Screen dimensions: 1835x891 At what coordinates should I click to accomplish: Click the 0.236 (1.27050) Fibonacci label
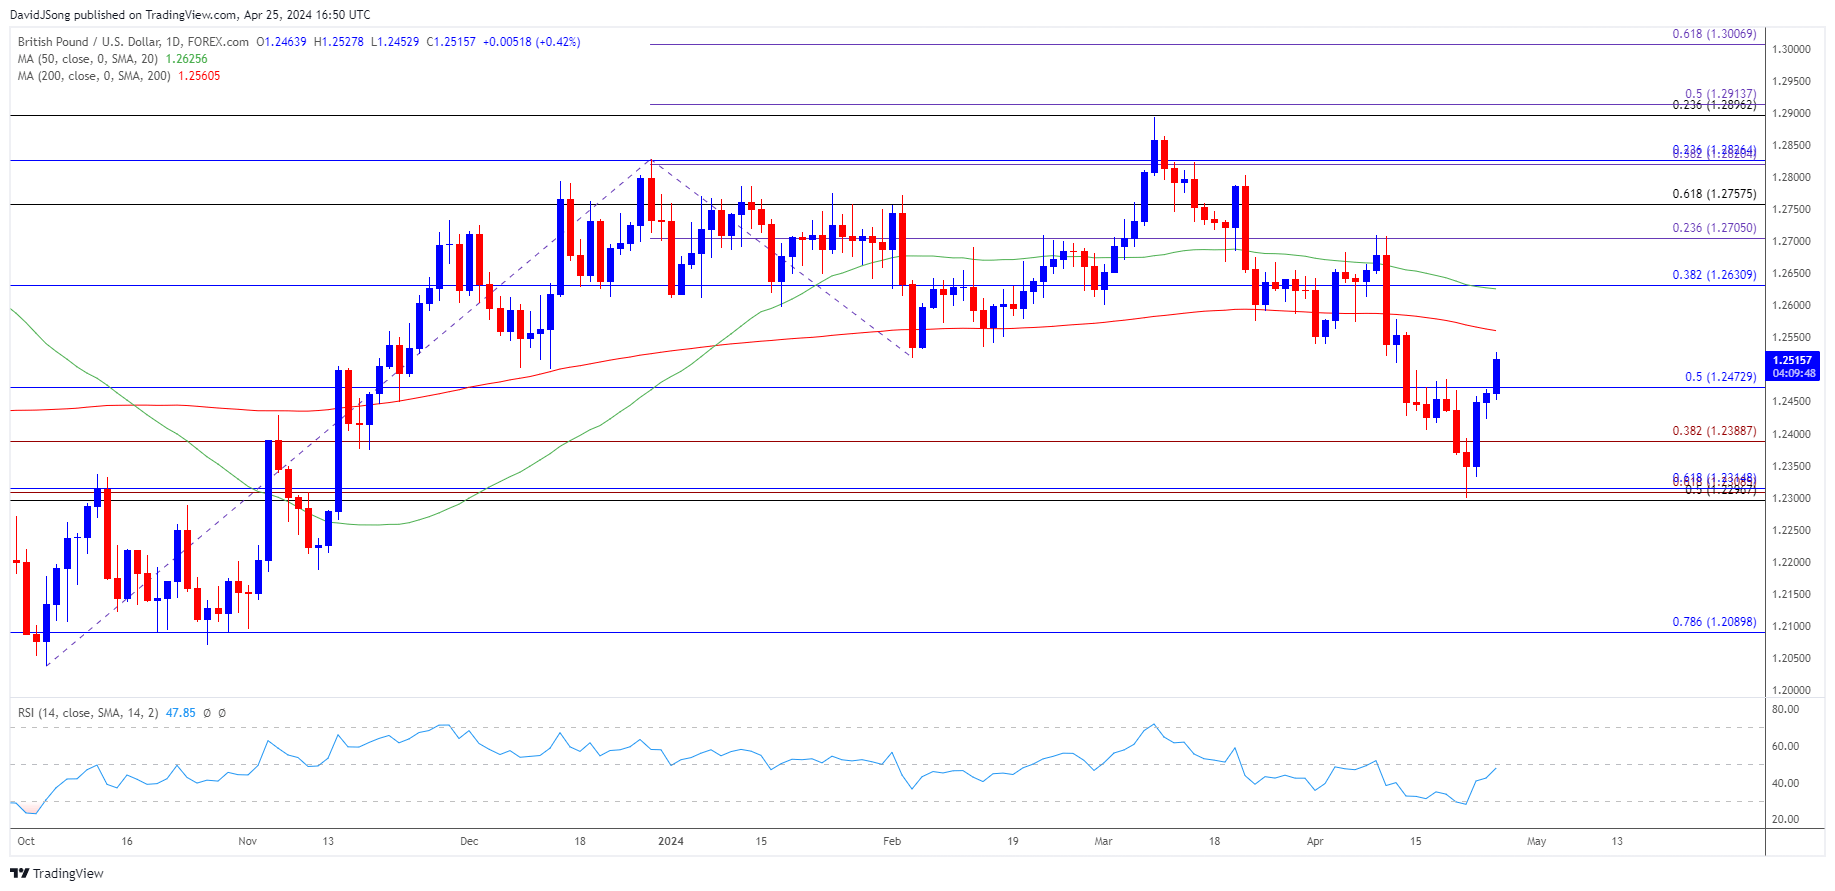point(1714,228)
